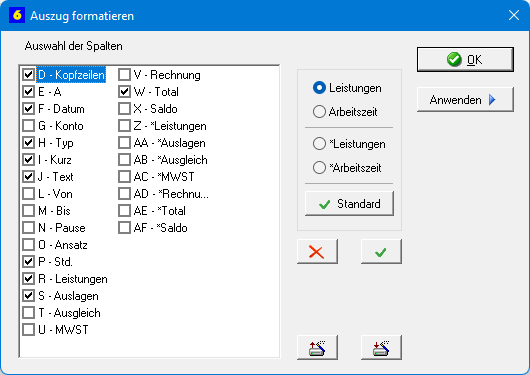Reset columns with the Standard button
This screenshot has width=530, height=375.
pyautogui.click(x=349, y=204)
